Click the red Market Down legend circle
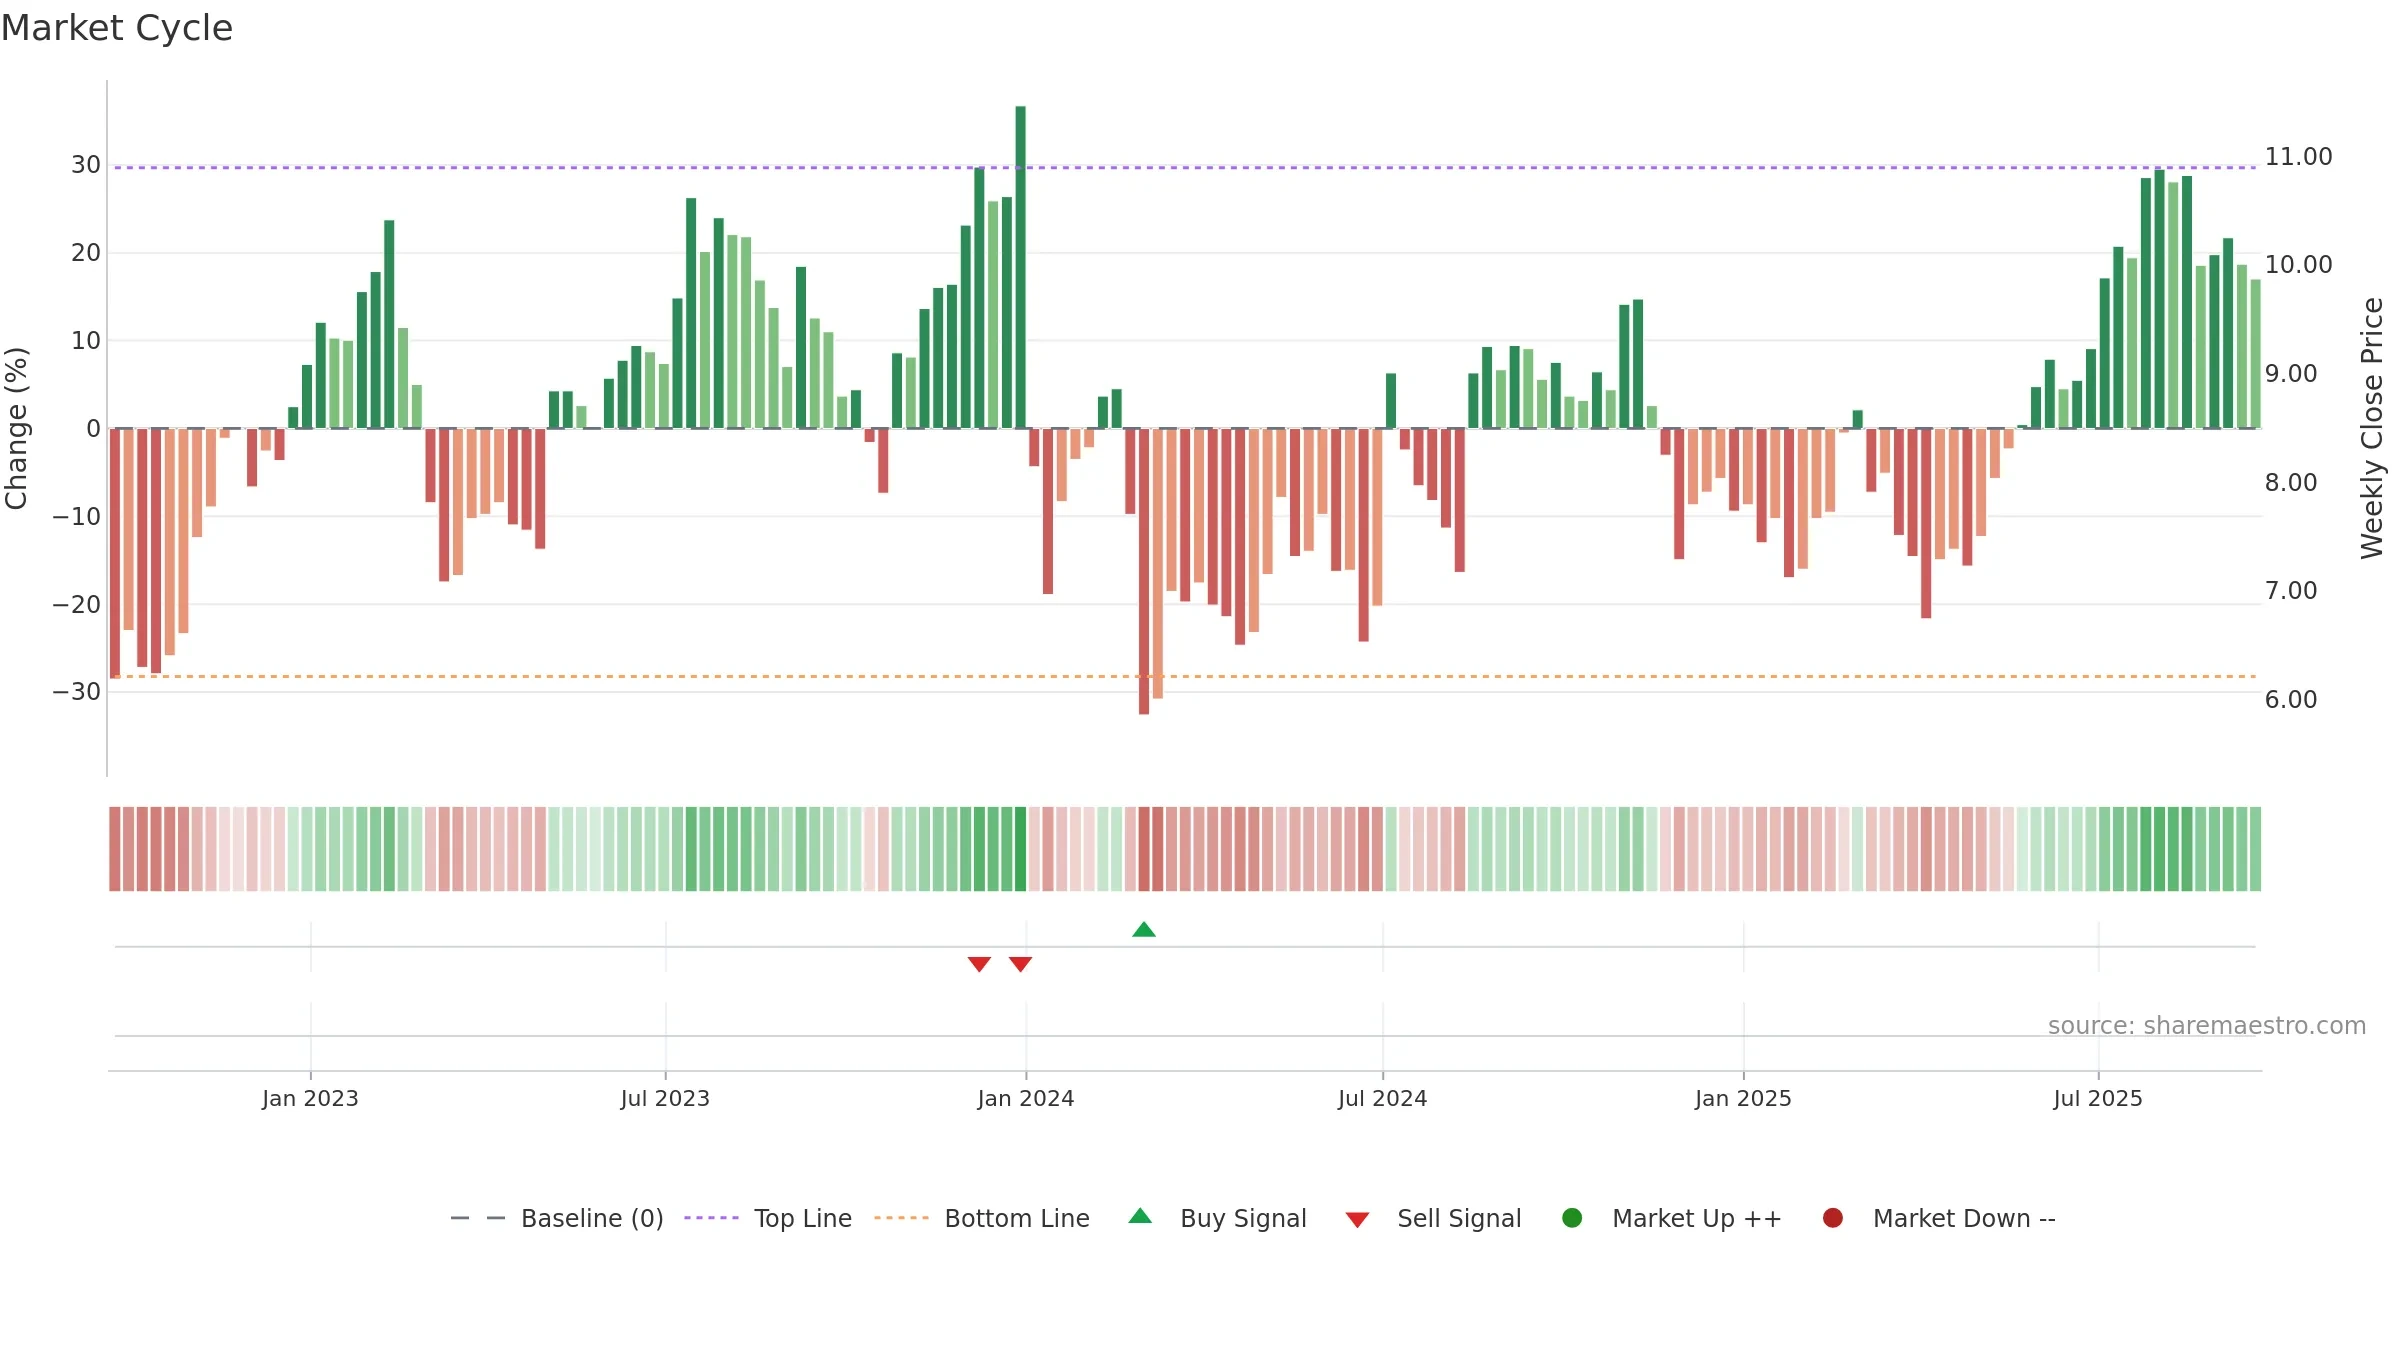 click(x=1833, y=1218)
